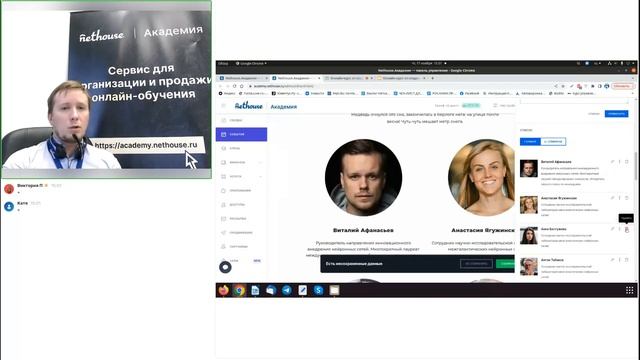Click discard button in unsaved-data bar
Viewport: 640px width, 360px height.
(x=476, y=264)
